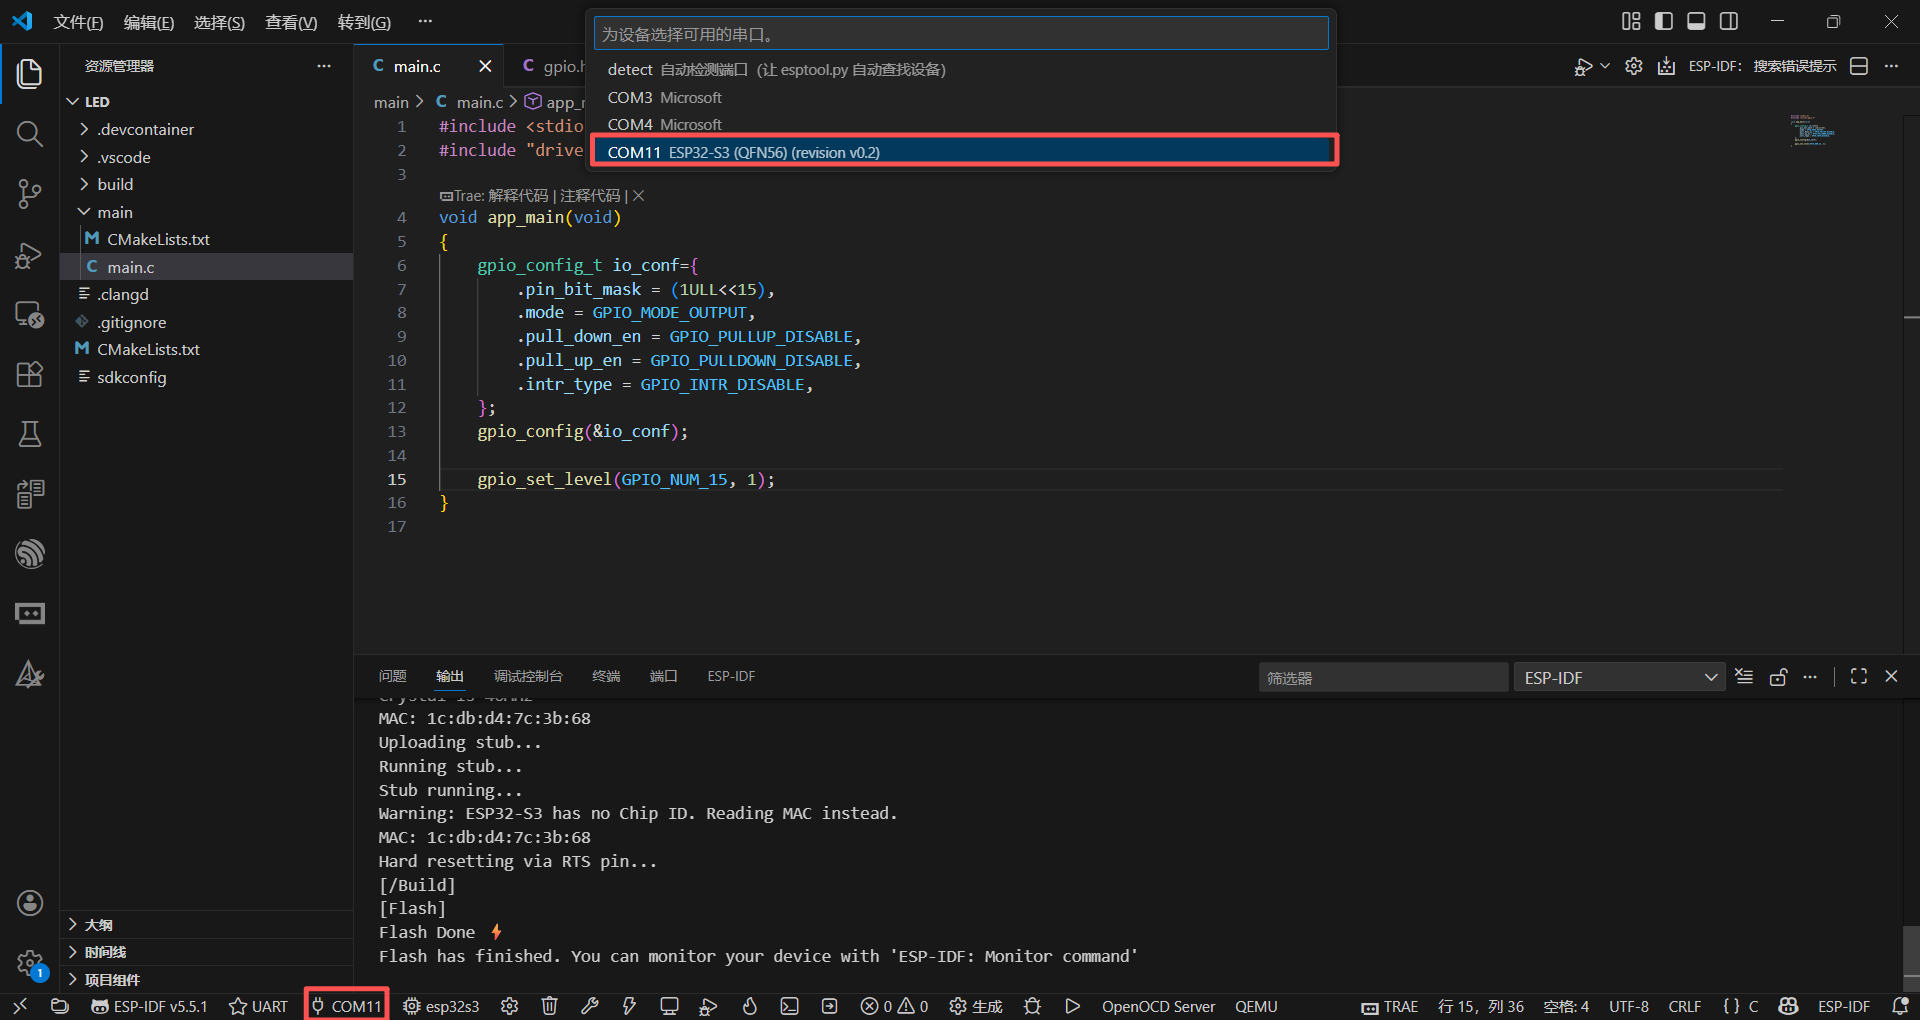Open run options dropdown arrow in editor toolbar

click(x=1605, y=66)
